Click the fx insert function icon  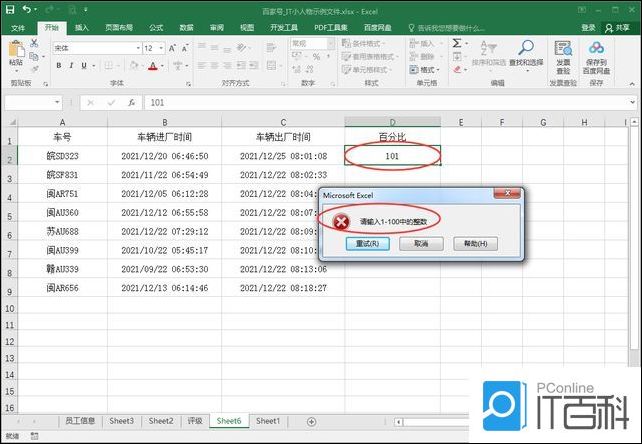click(x=129, y=102)
